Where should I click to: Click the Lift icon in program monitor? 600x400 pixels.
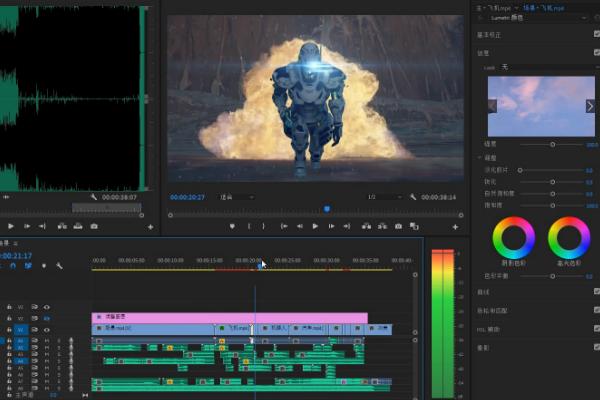click(366, 226)
